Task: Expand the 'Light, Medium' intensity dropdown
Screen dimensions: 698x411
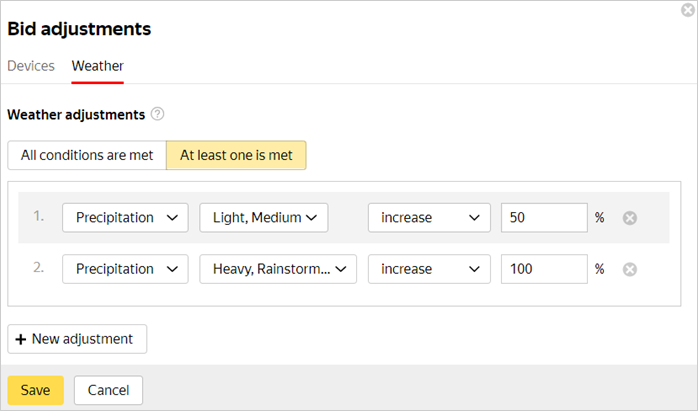Action: tap(264, 217)
